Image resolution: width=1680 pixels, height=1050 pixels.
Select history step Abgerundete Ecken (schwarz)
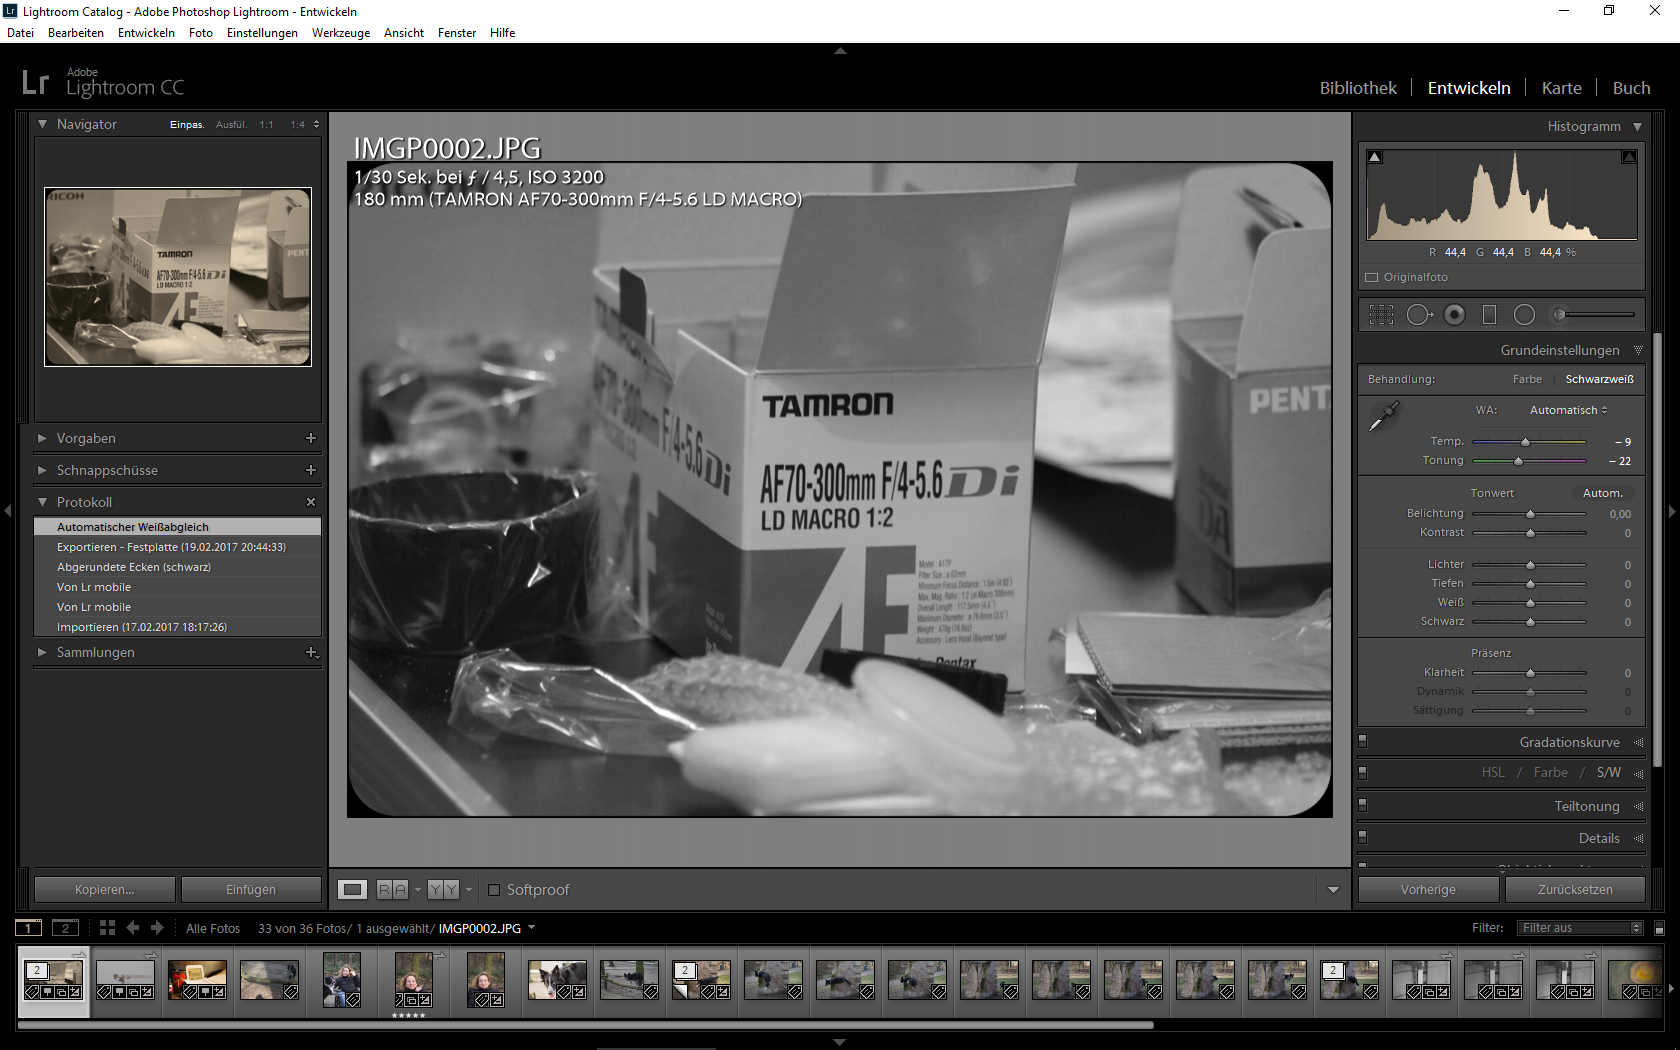pyautogui.click(x=178, y=567)
